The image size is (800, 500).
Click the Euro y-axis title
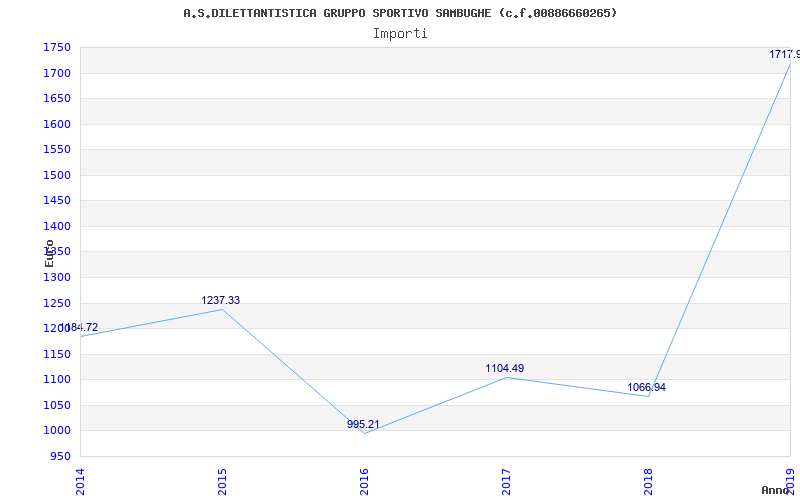click(49, 254)
